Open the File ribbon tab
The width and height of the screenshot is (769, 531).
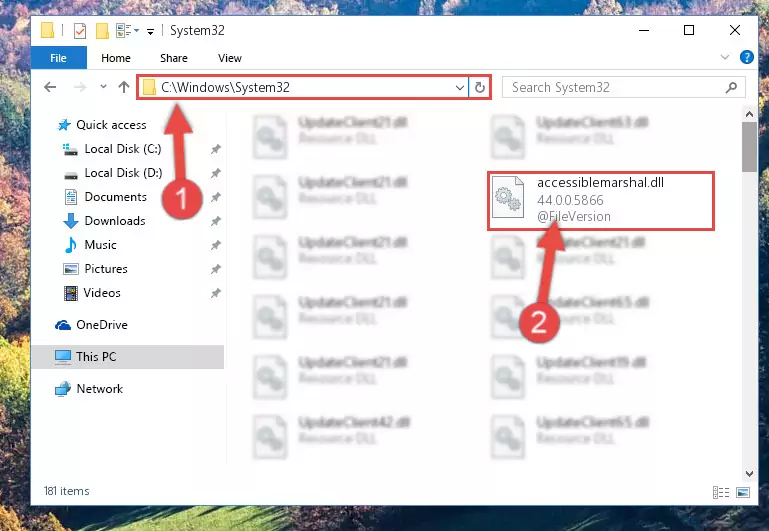58,58
